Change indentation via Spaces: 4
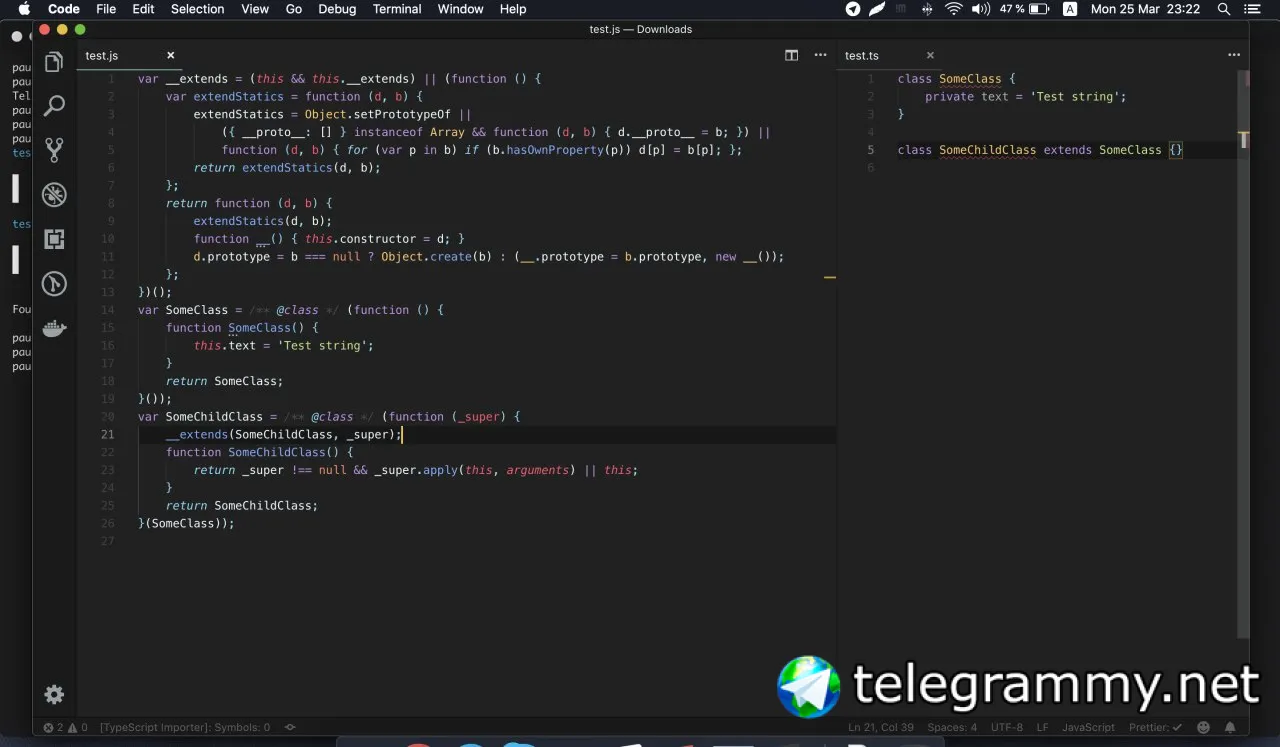The width and height of the screenshot is (1280, 747). coord(952,728)
